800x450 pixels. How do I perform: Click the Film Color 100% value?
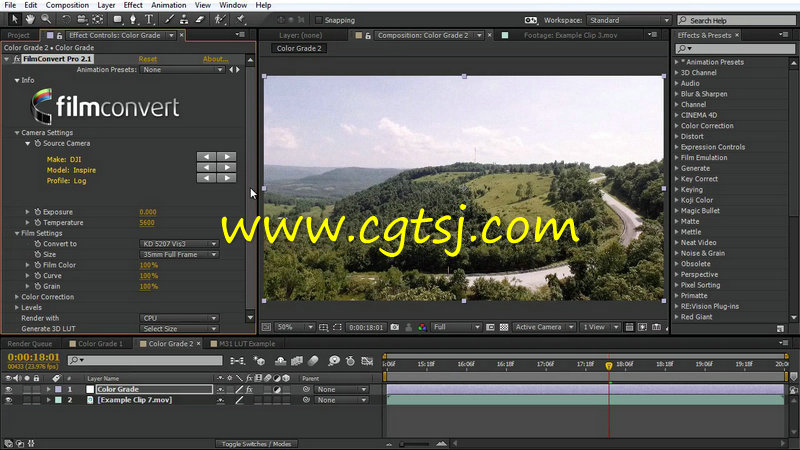click(x=148, y=265)
